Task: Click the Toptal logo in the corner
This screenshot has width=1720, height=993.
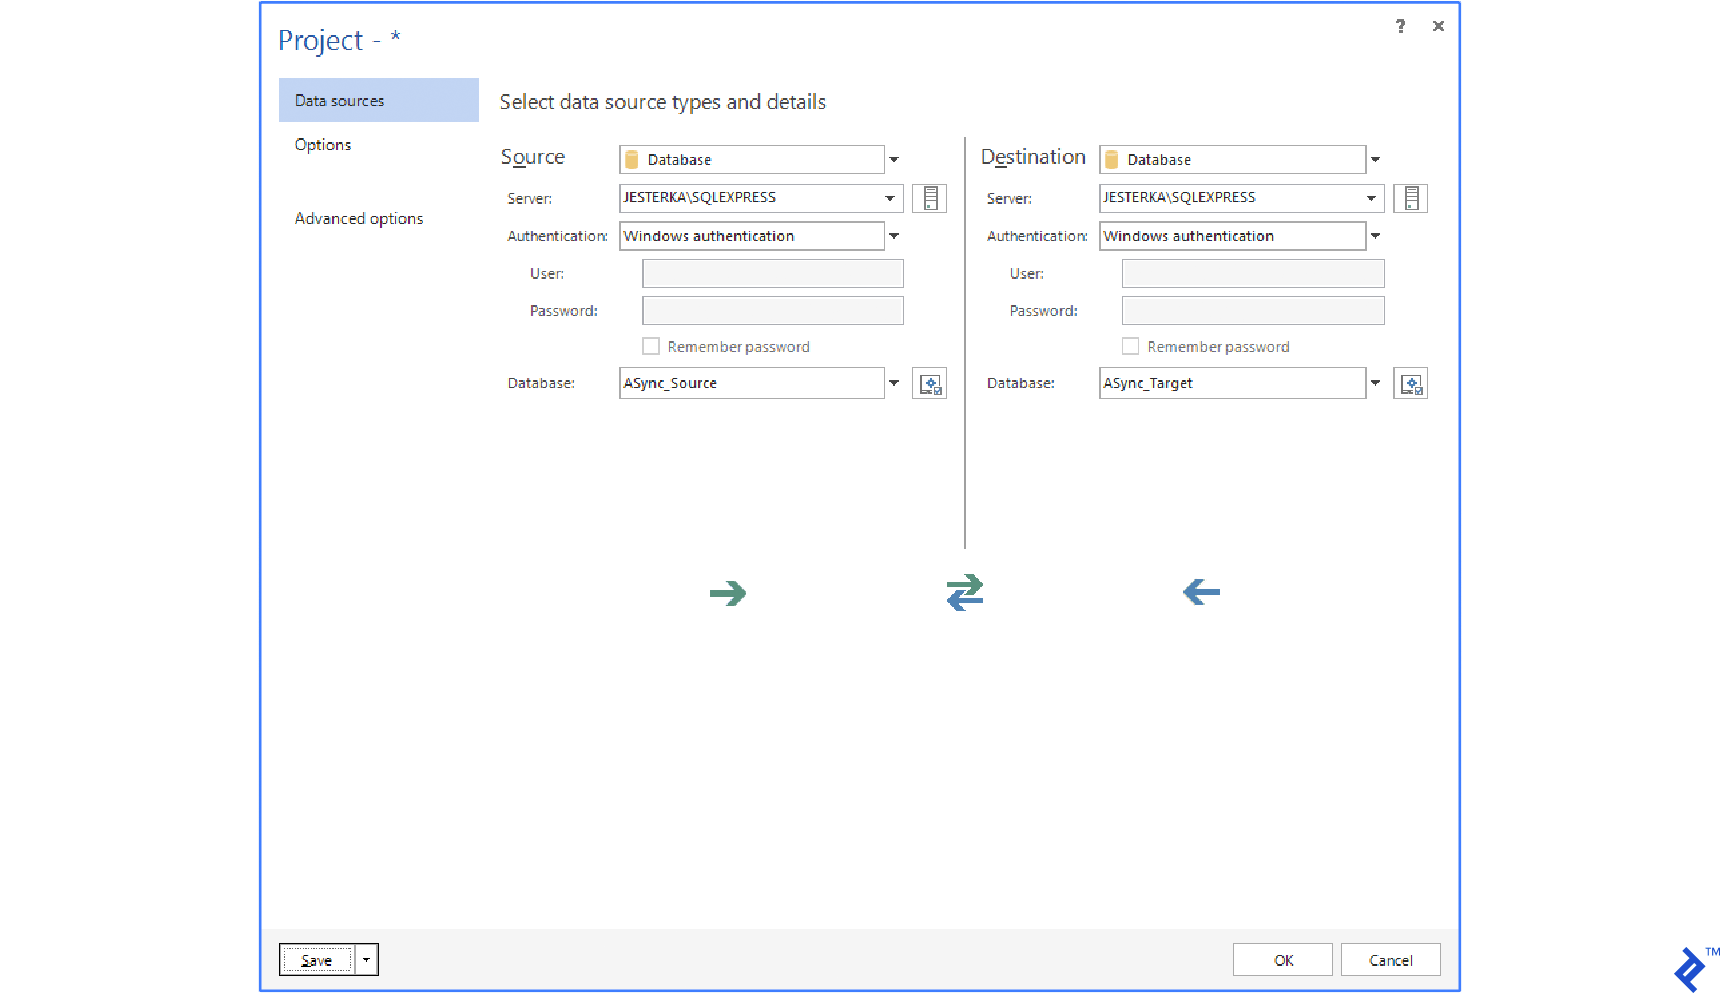Action: click(x=1690, y=967)
